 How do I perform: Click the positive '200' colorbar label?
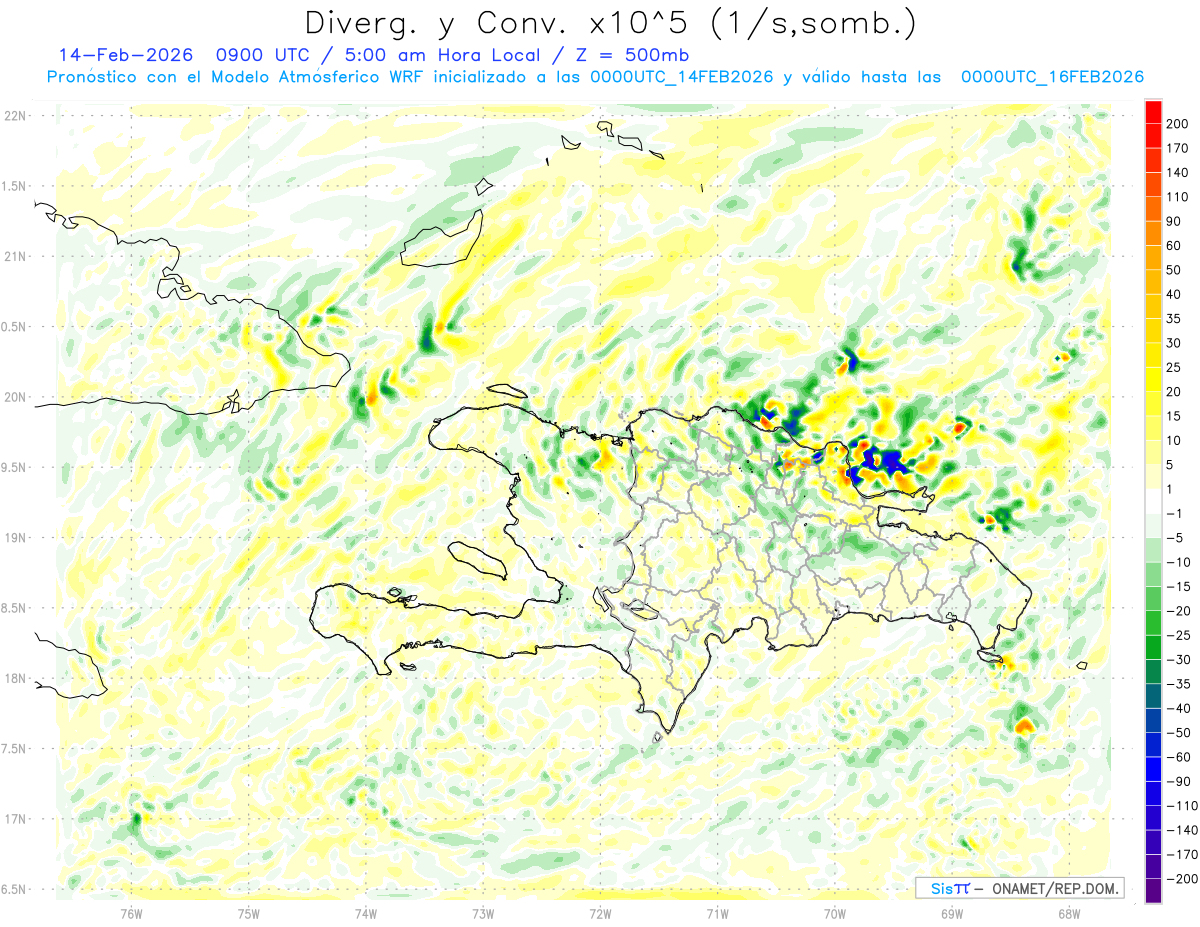pyautogui.click(x=1177, y=124)
